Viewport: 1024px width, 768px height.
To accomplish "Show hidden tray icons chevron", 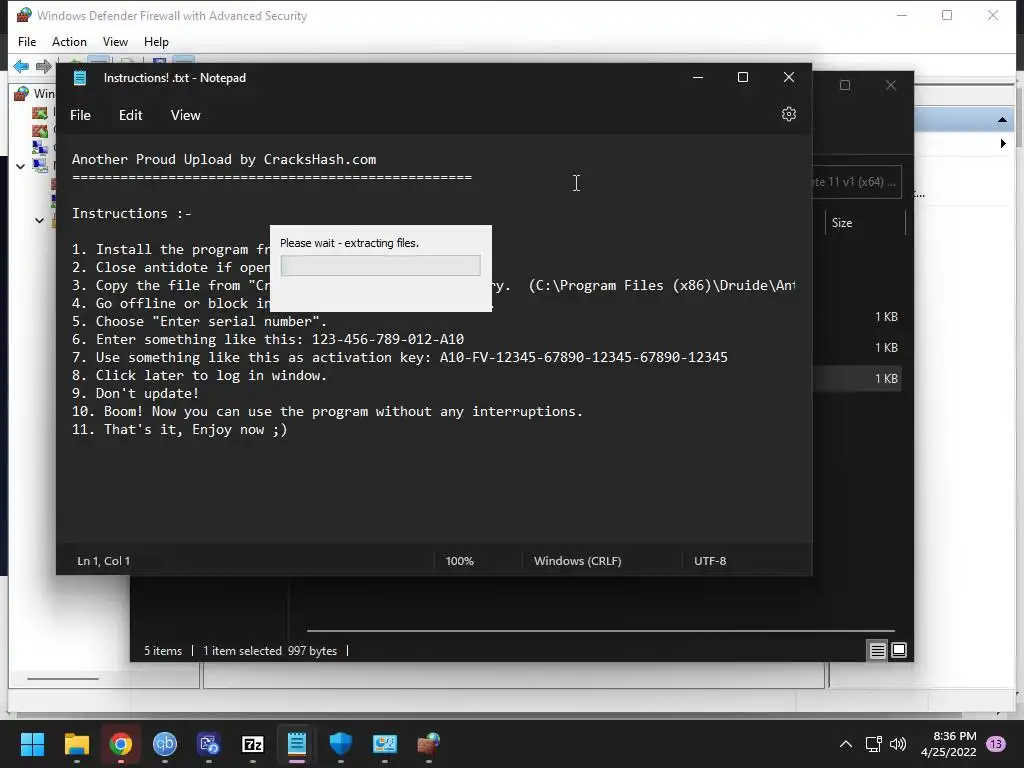I will [x=846, y=744].
